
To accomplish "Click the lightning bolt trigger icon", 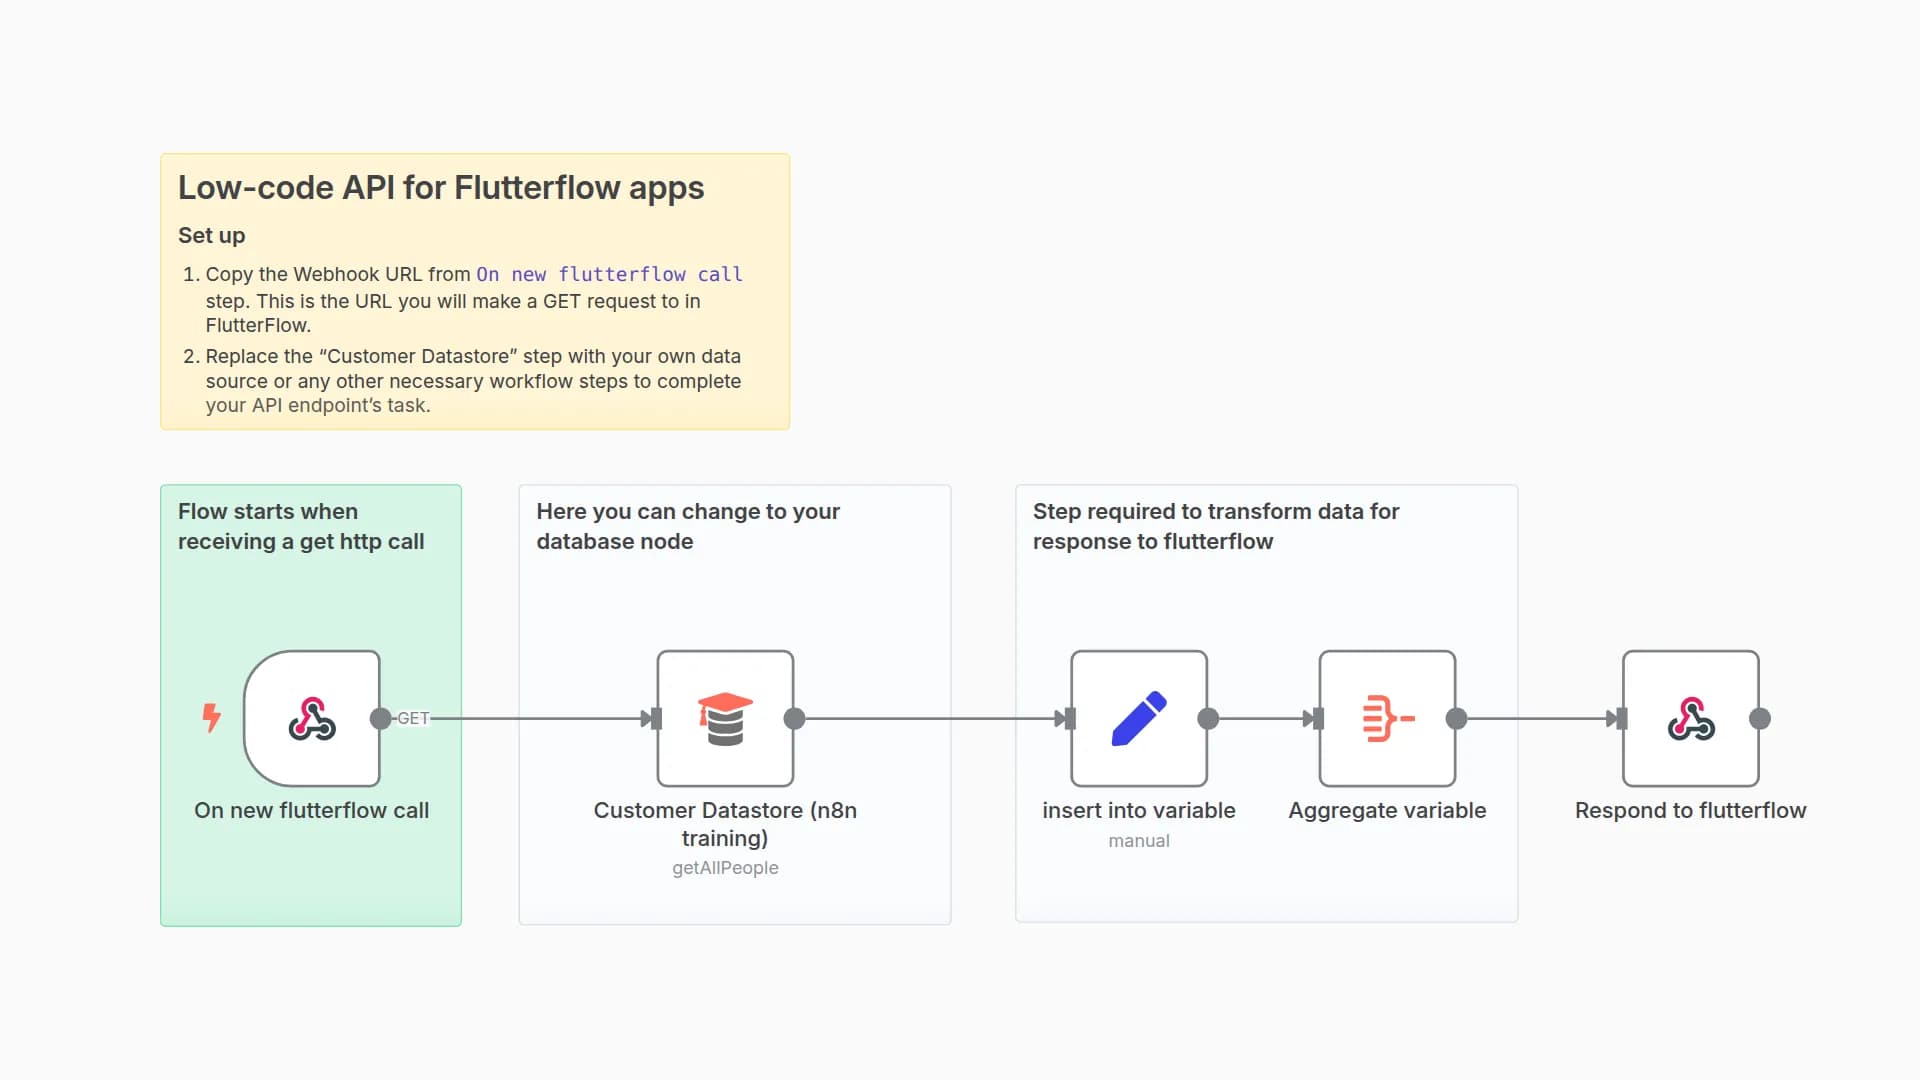I will (x=211, y=717).
